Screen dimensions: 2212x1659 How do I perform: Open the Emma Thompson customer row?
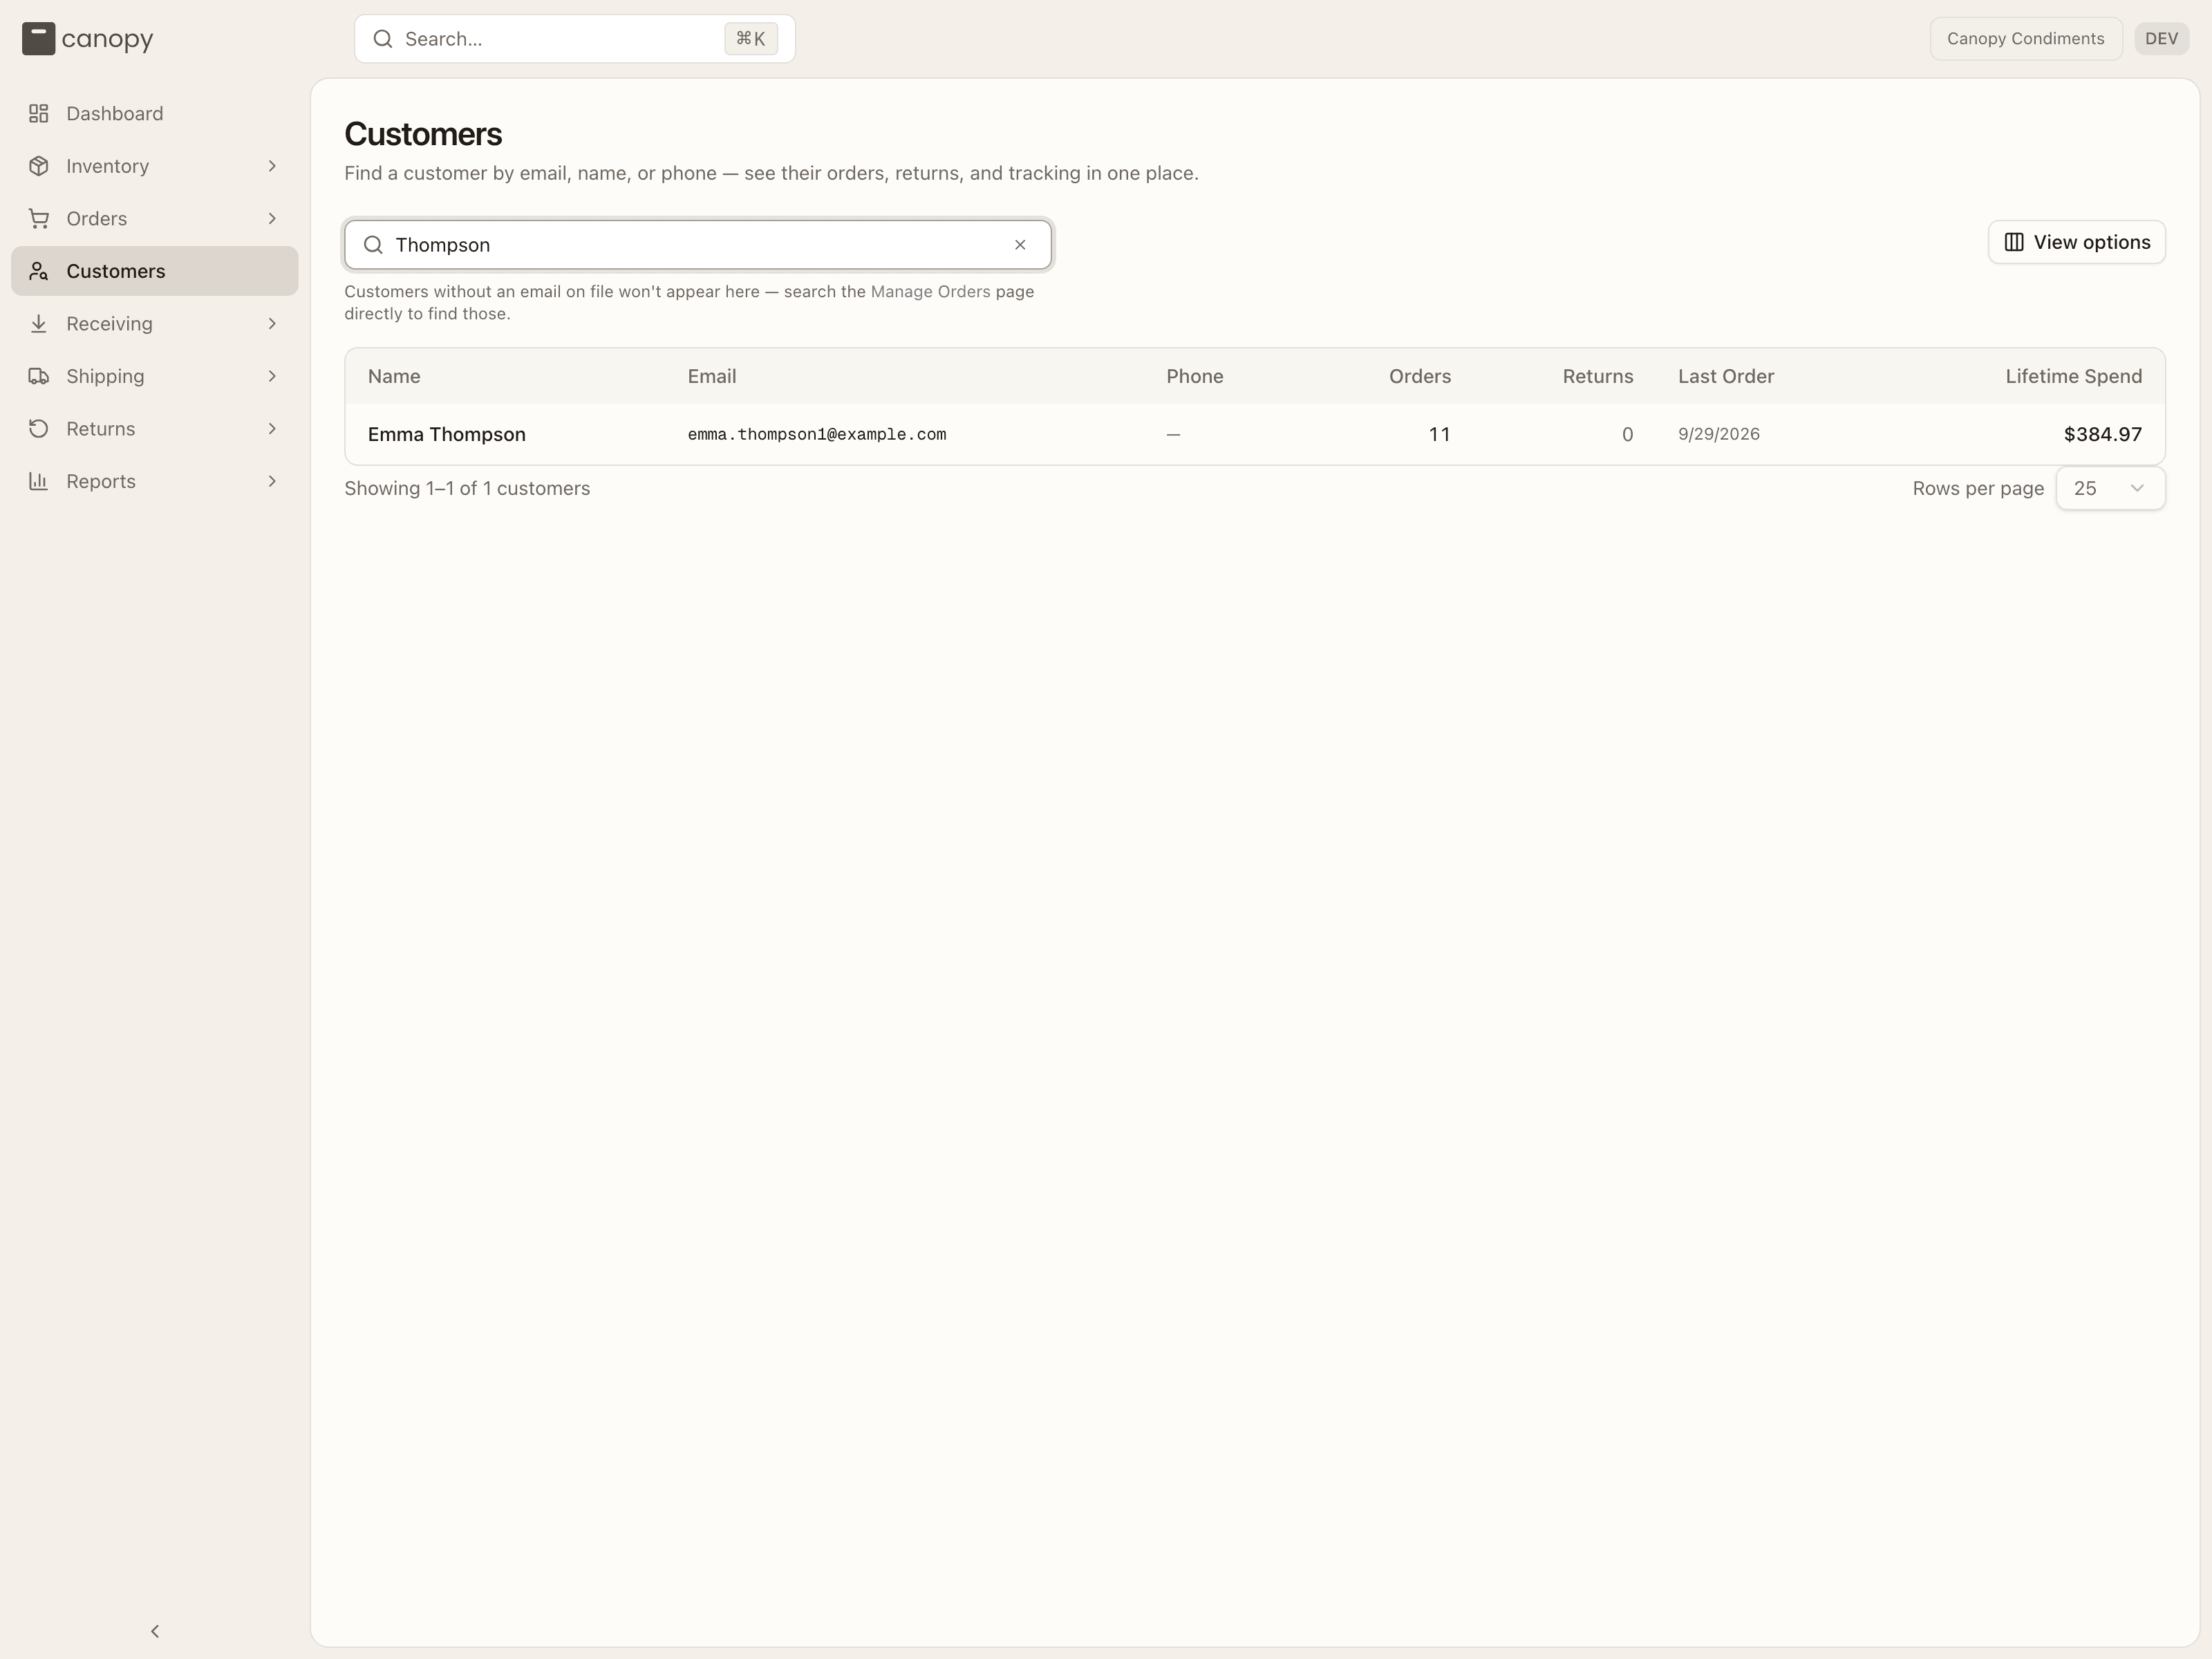pos(1254,434)
